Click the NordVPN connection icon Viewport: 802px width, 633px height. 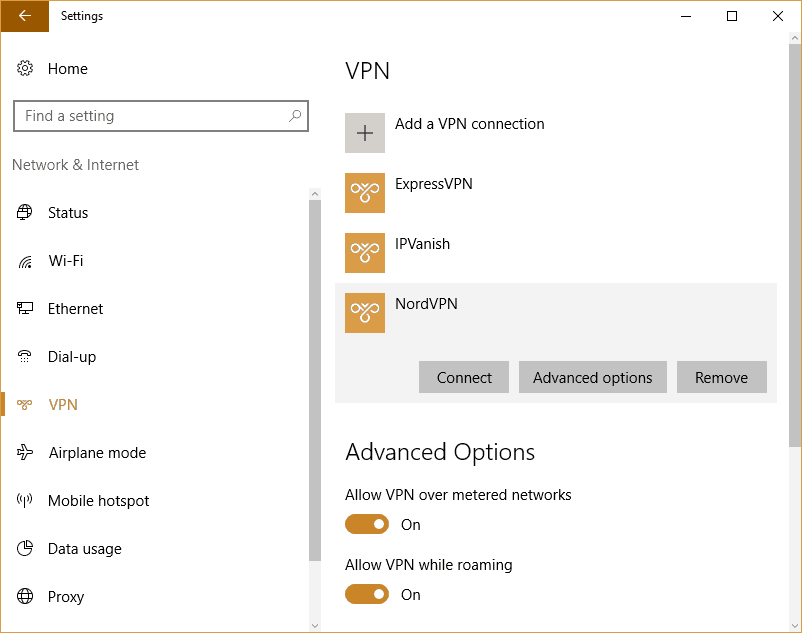[x=365, y=313]
